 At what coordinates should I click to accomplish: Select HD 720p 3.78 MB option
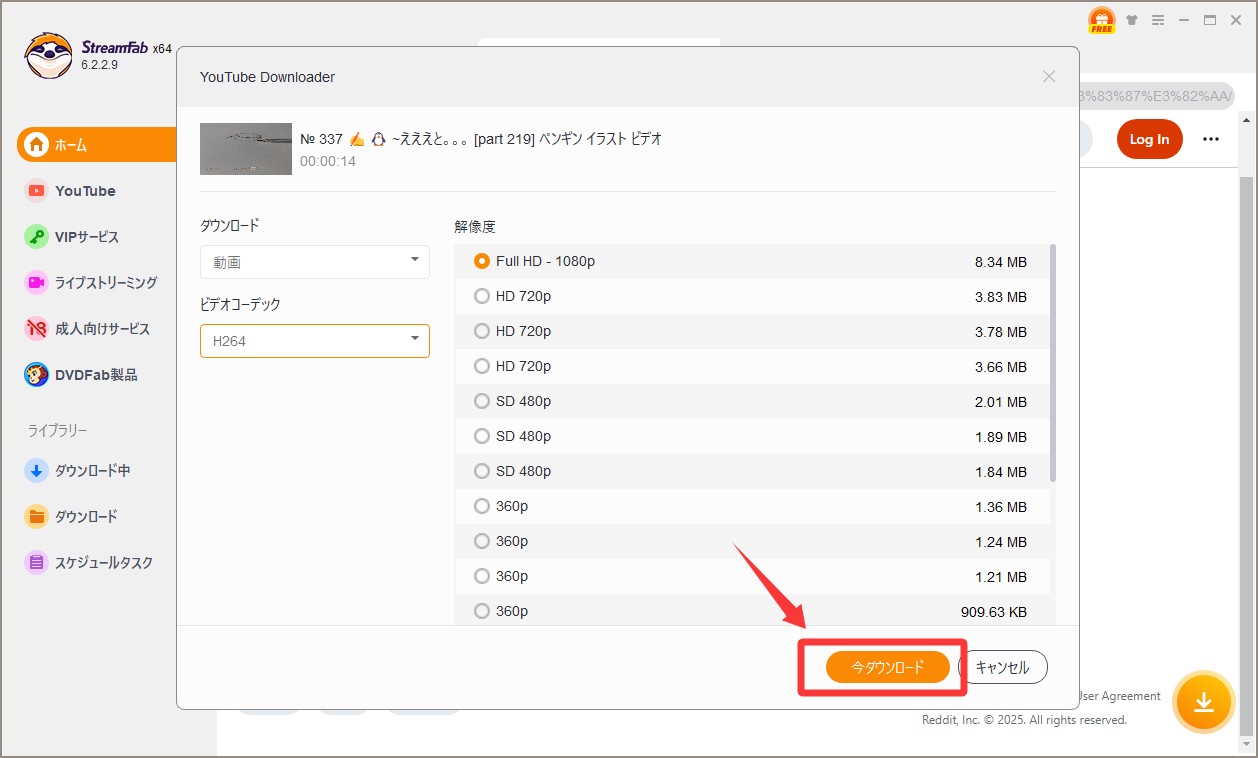[x=752, y=331]
